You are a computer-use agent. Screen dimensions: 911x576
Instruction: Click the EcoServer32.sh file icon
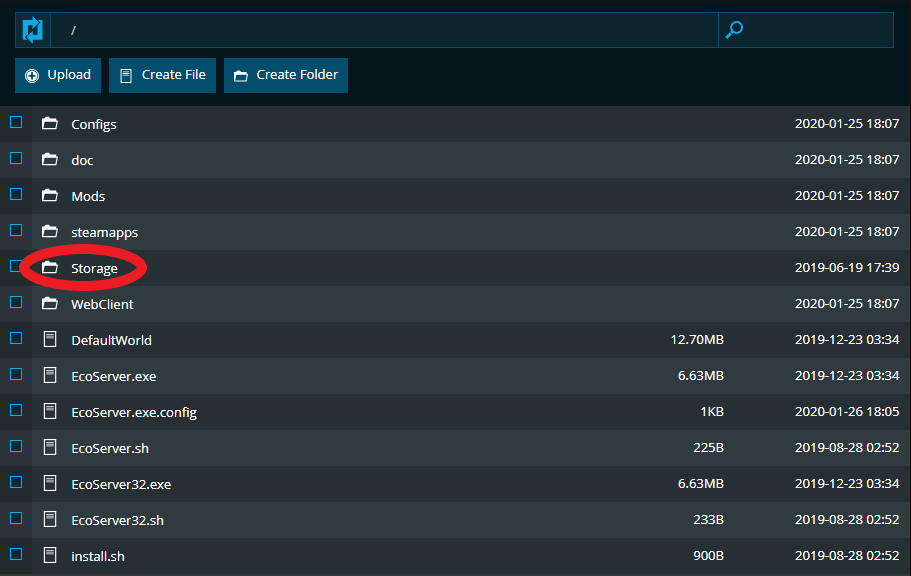coord(50,520)
